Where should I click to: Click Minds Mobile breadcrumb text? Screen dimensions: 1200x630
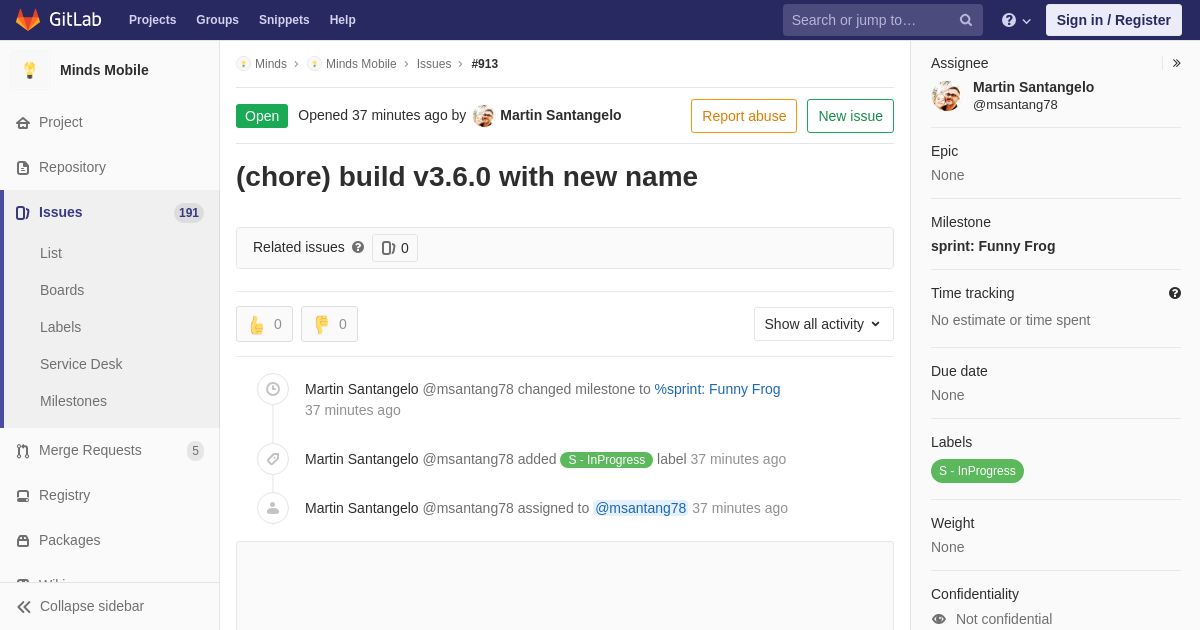coord(361,64)
